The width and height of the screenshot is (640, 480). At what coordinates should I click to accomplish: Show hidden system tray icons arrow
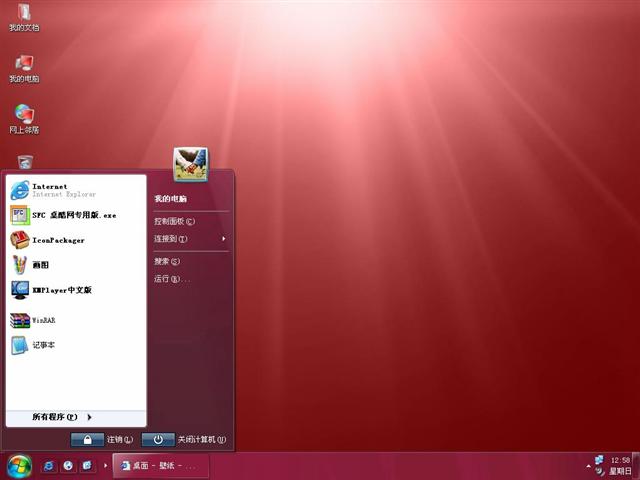tap(589, 466)
